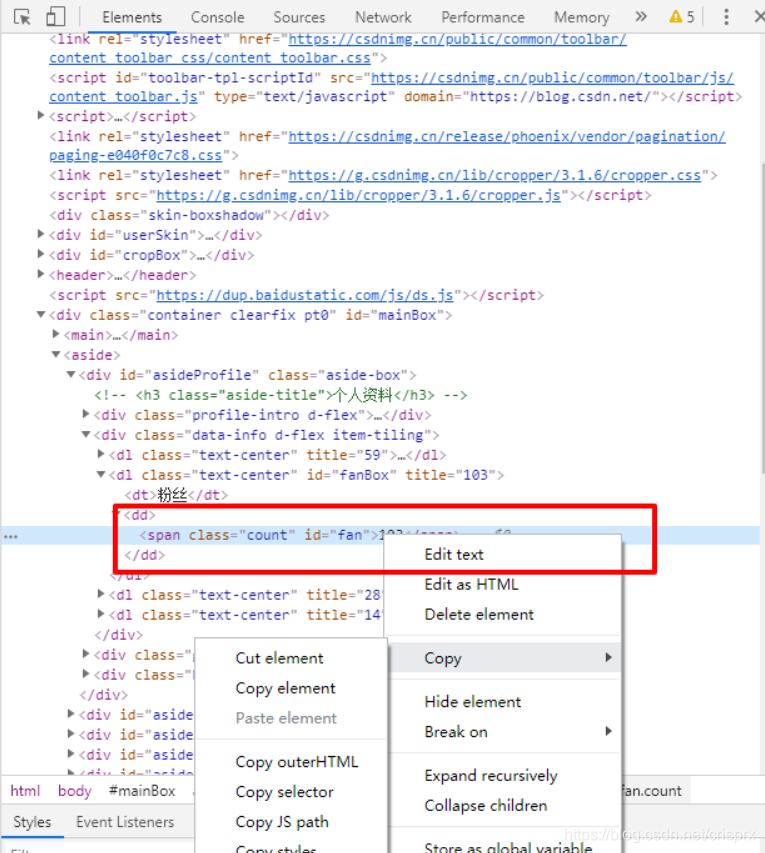
Task: Collapse the fanBox dl node
Action: pos(101,474)
